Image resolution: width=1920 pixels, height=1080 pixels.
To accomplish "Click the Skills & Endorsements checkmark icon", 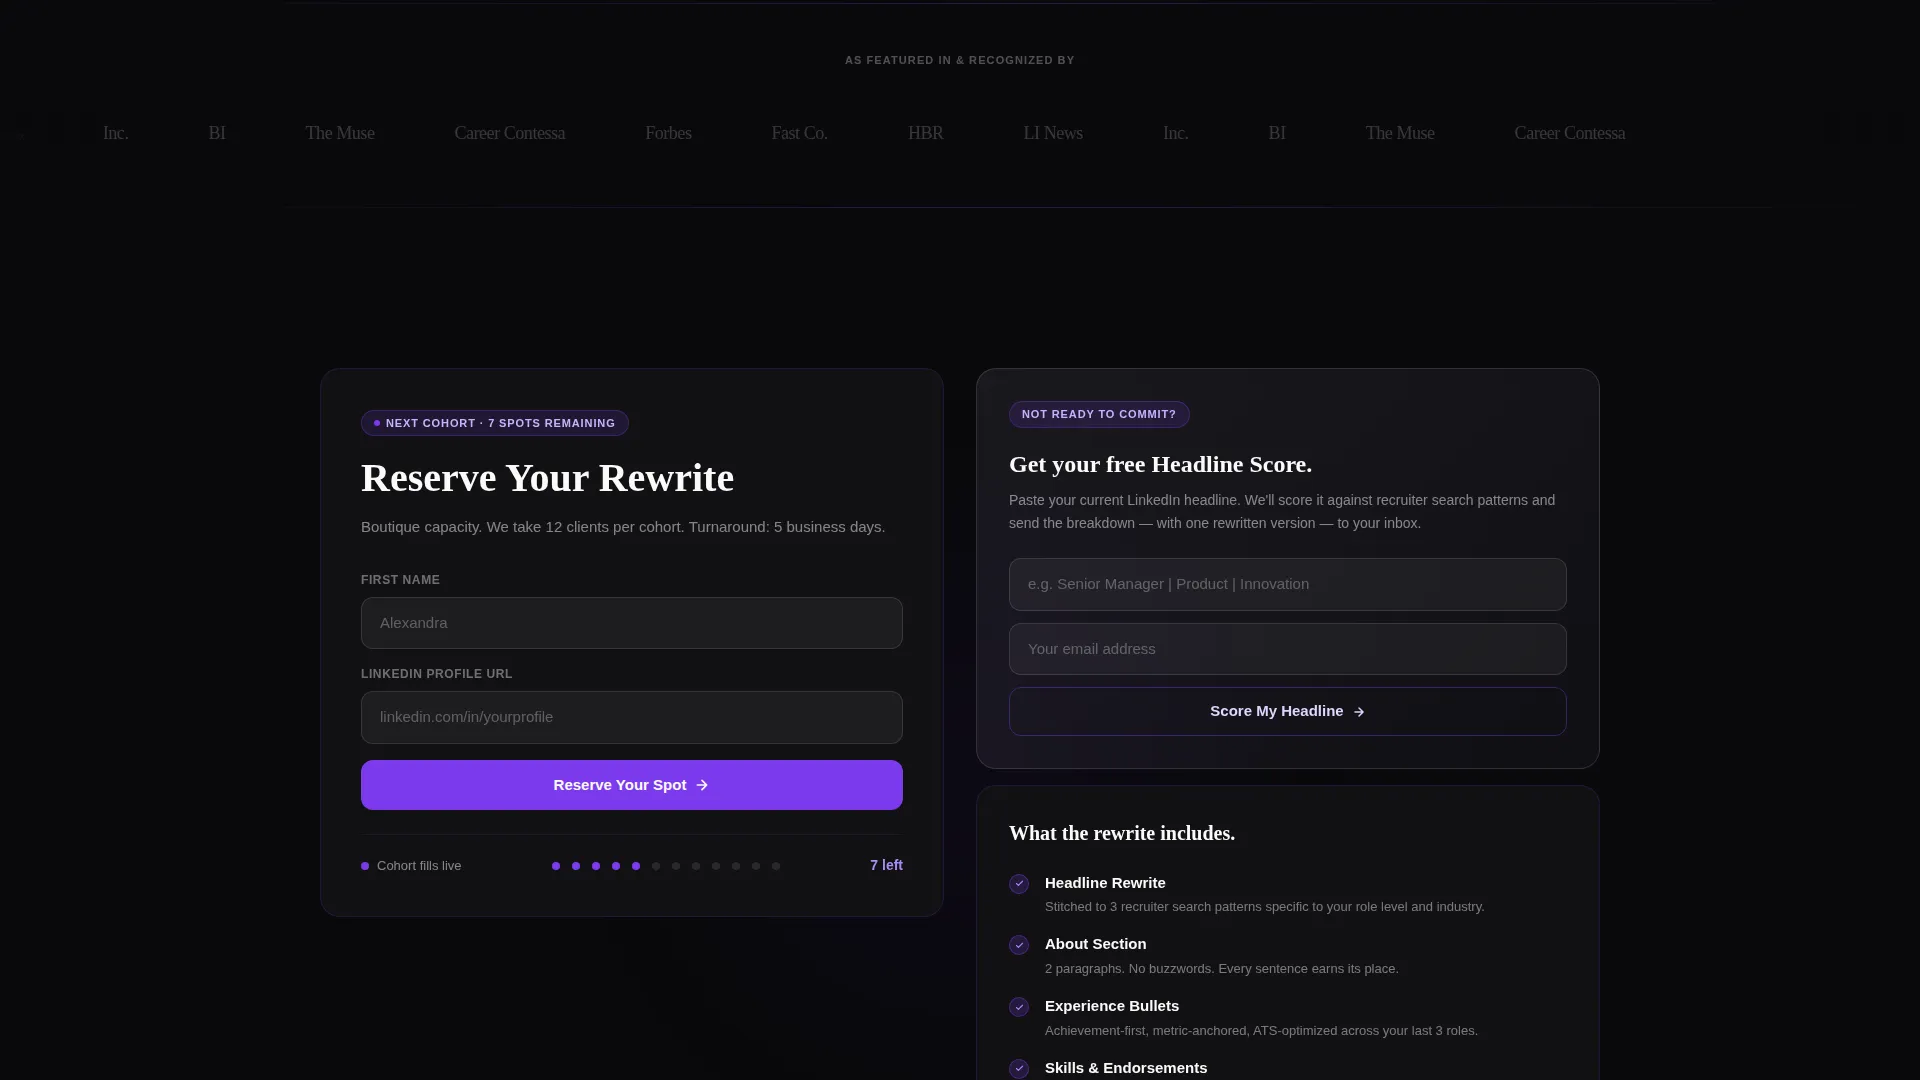I will (x=1019, y=1069).
